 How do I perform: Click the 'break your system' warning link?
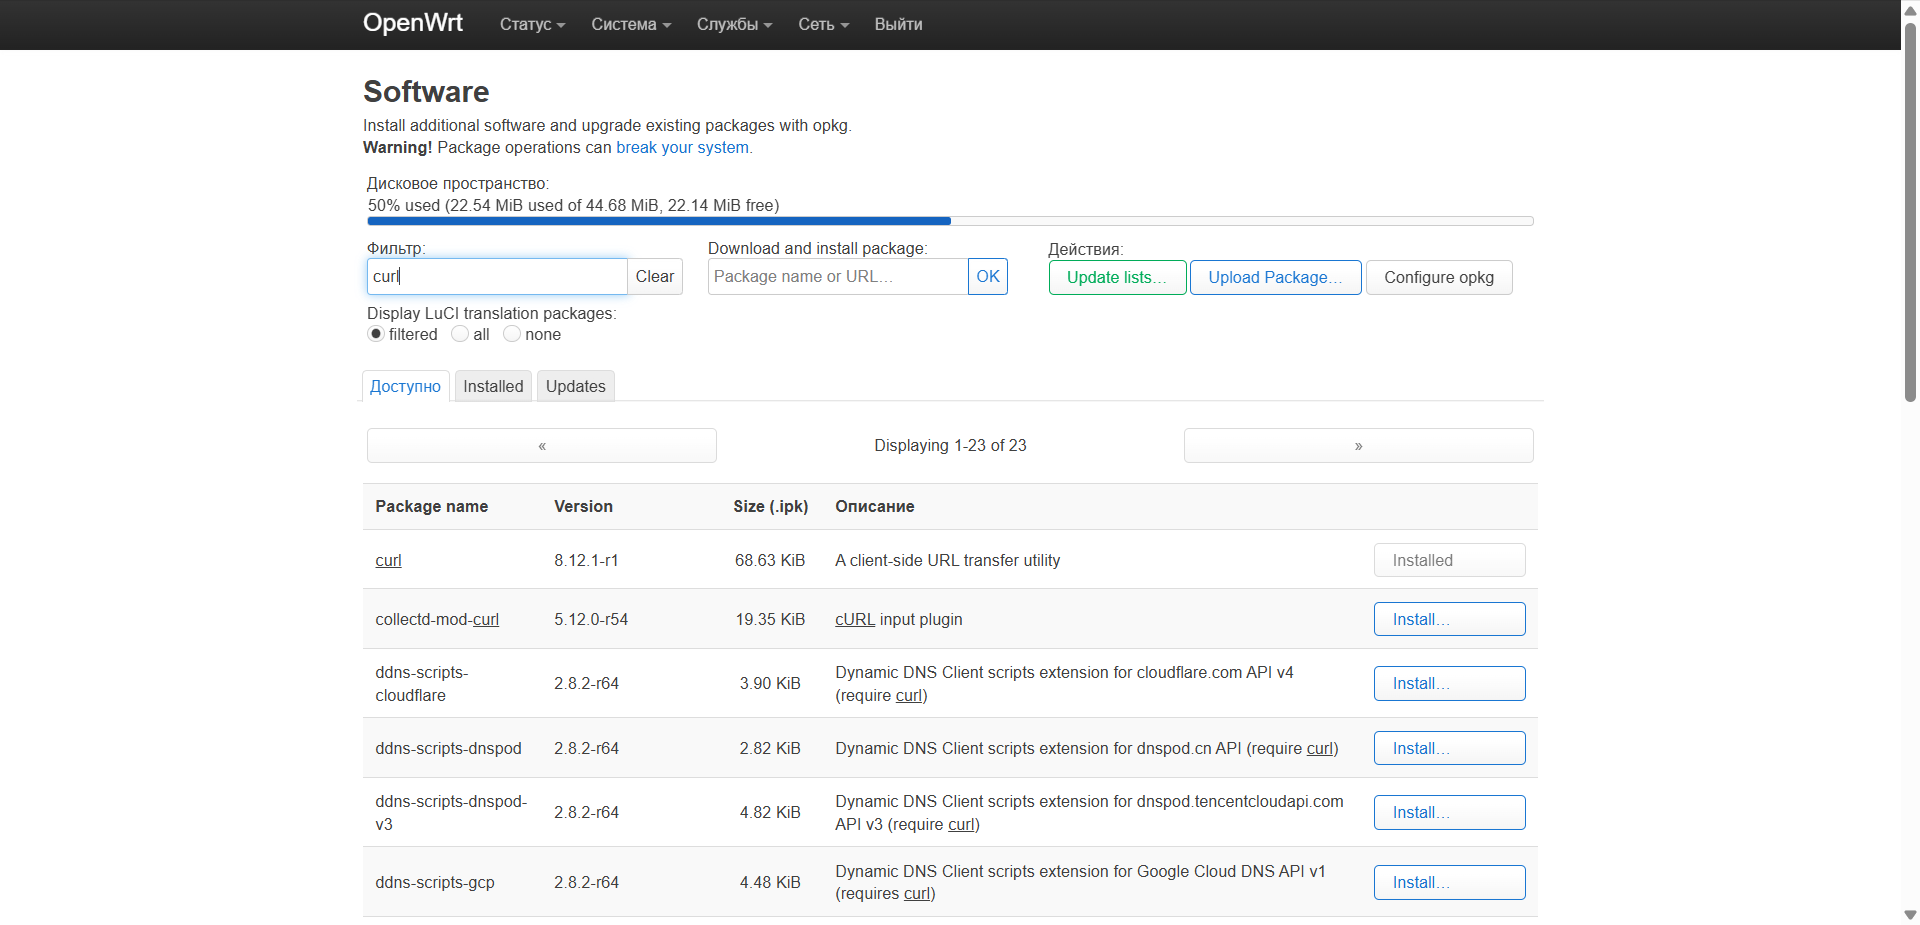[682, 147]
